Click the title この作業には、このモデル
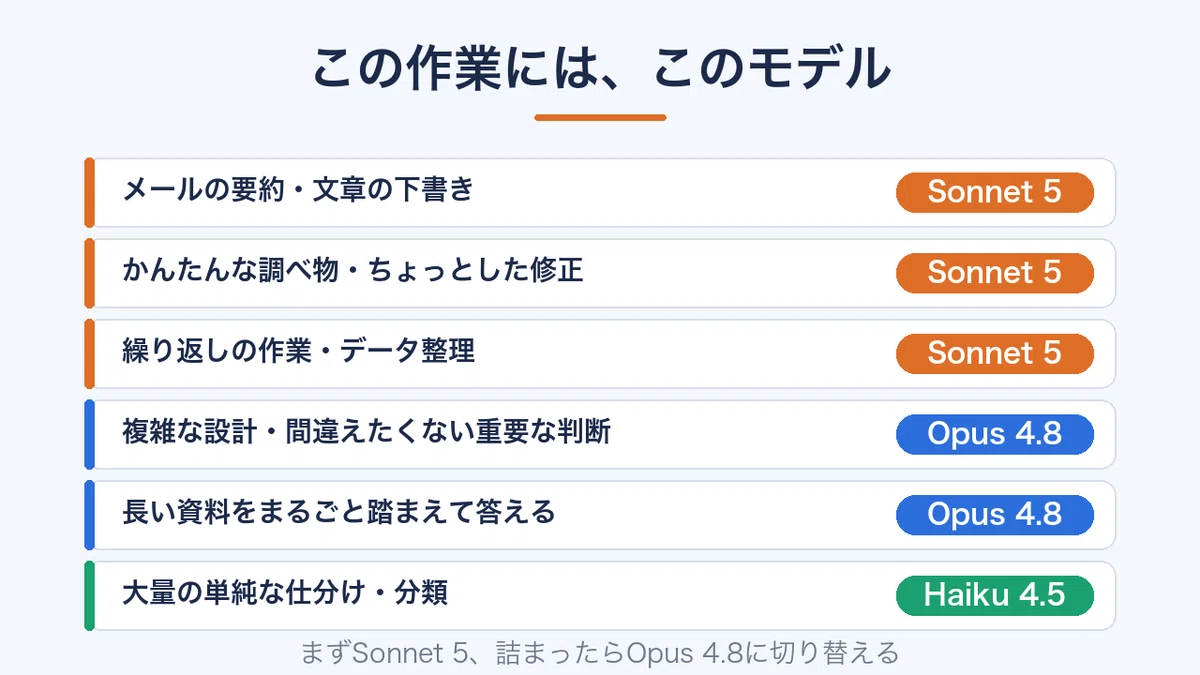This screenshot has width=1200, height=675. pos(600,68)
